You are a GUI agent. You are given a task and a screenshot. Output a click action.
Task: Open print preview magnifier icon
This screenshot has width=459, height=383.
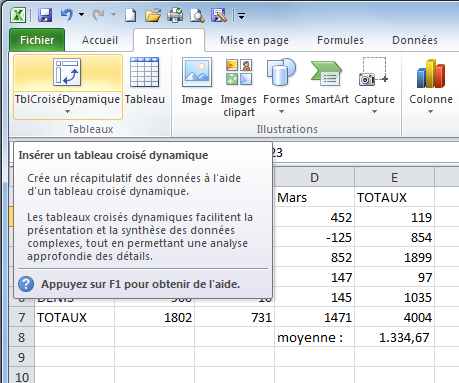[197, 15]
